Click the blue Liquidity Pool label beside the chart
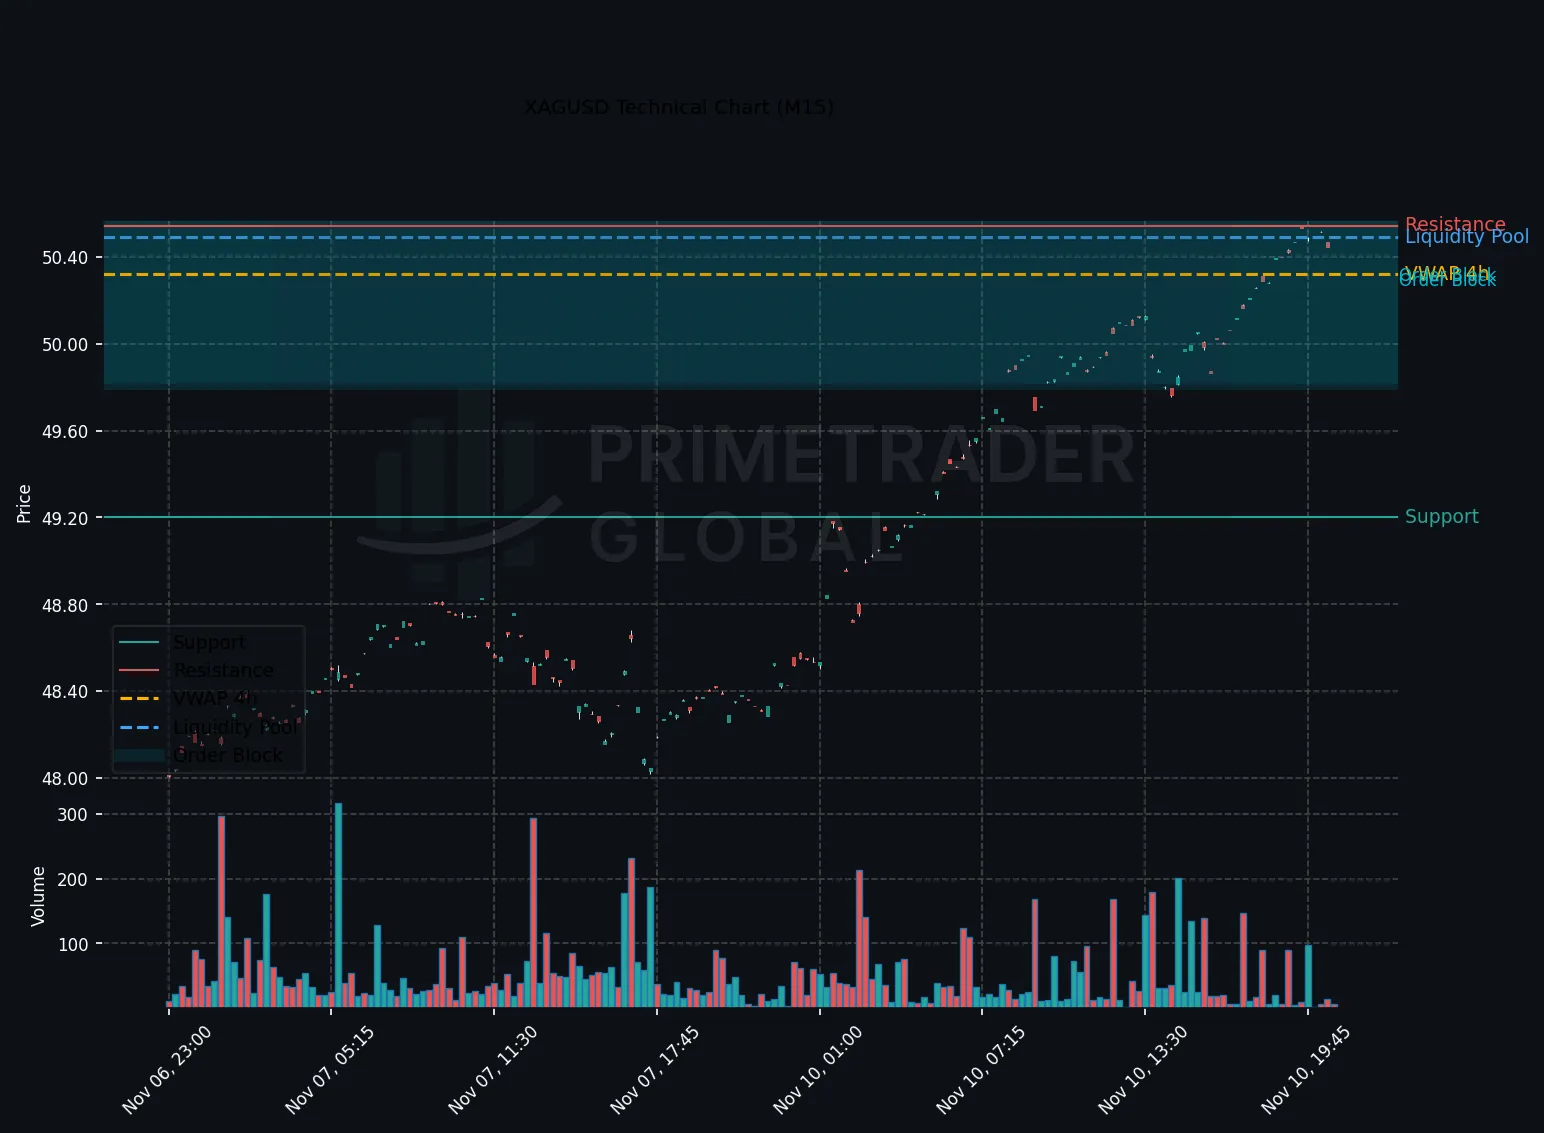The width and height of the screenshot is (1544, 1133). pyautogui.click(x=1467, y=237)
